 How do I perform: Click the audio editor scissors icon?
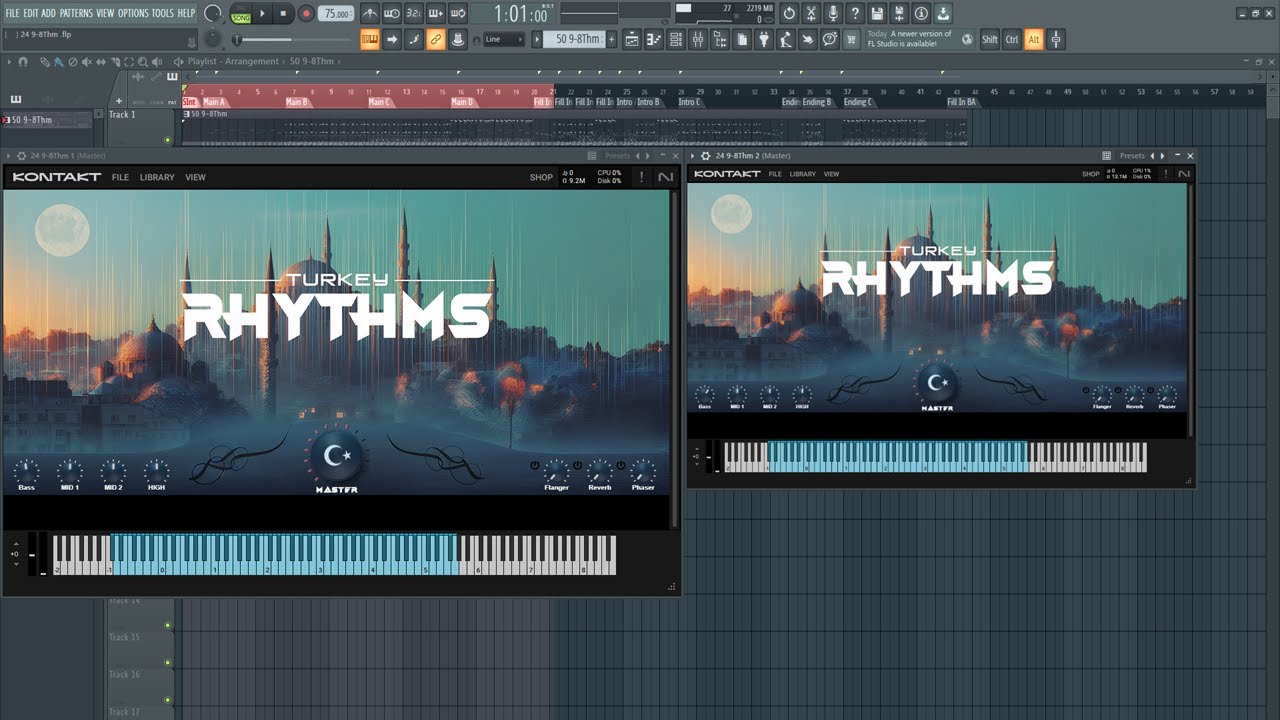[x=811, y=14]
